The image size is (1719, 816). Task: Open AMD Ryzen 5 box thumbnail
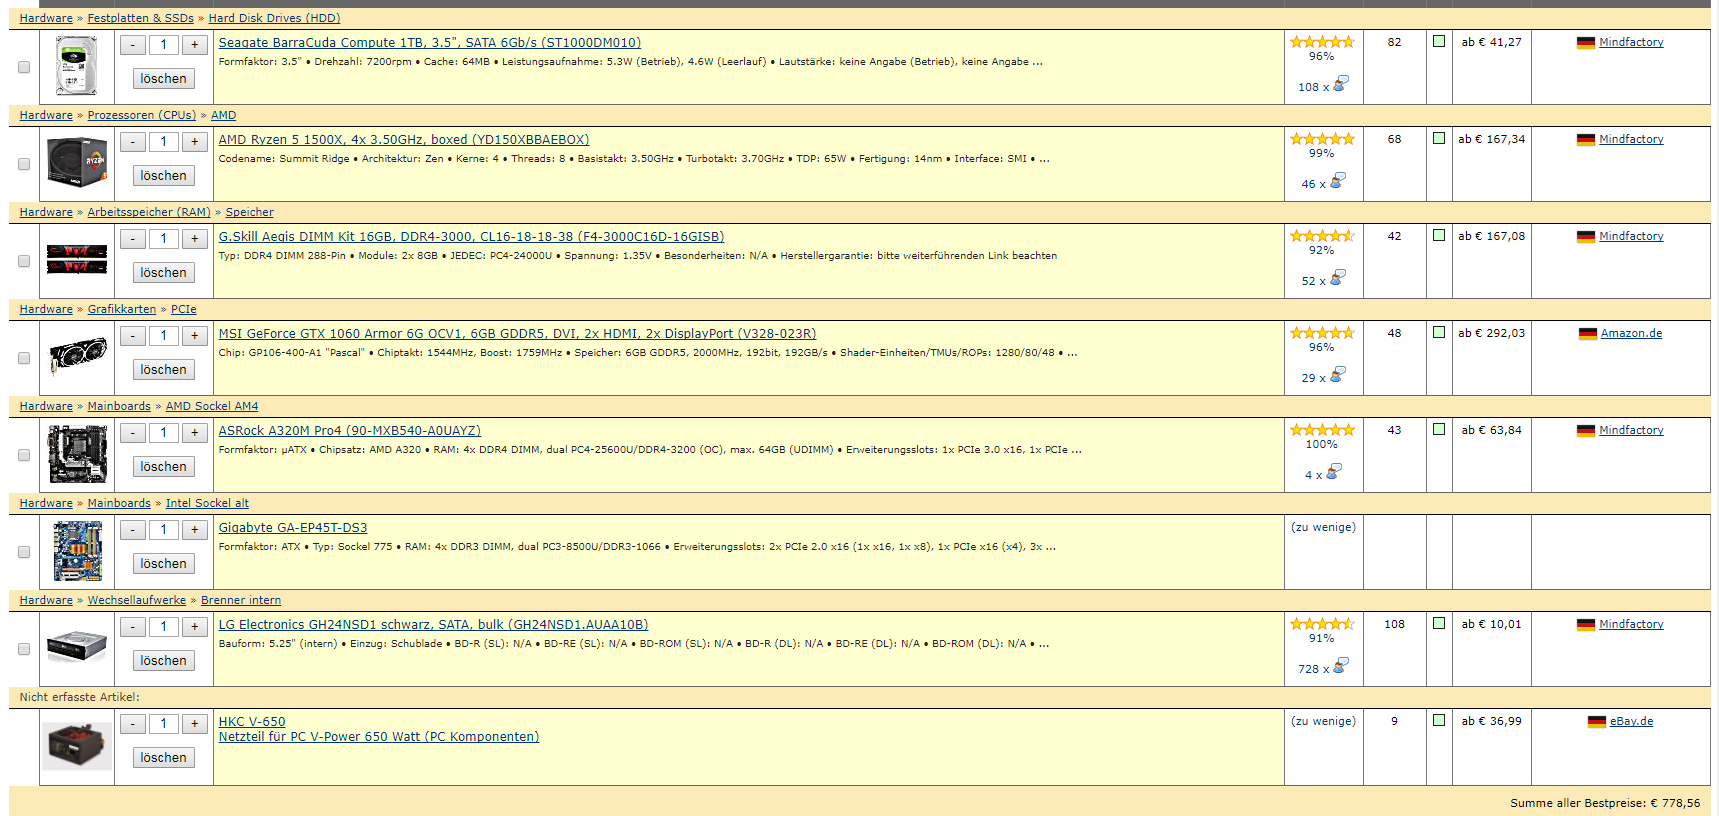click(x=77, y=163)
